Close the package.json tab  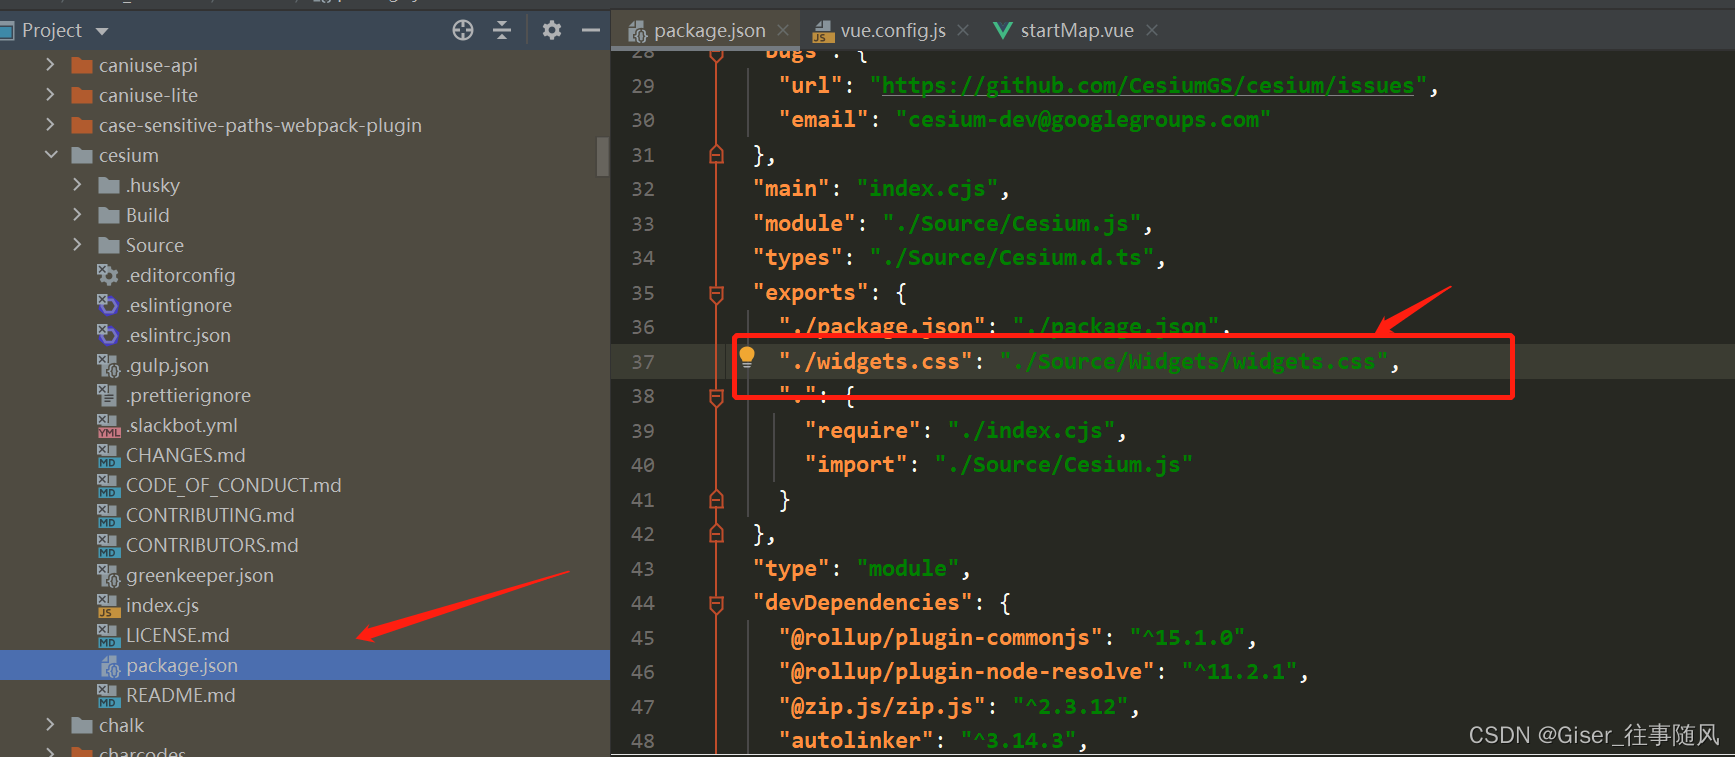coord(783,31)
